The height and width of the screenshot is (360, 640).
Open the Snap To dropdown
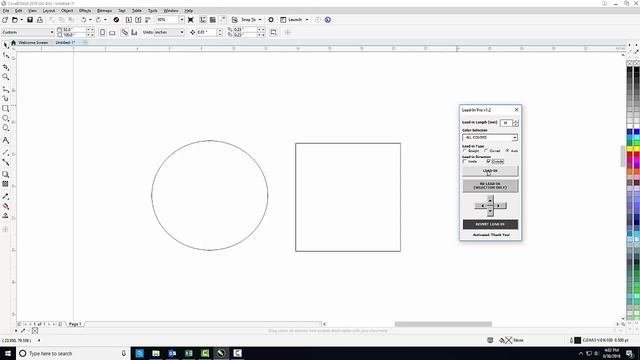pos(260,20)
